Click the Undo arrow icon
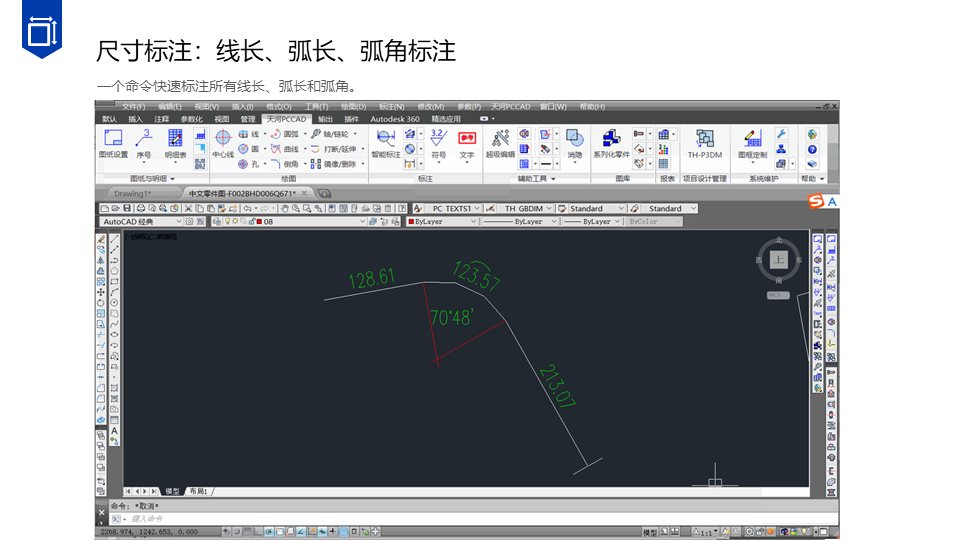 tap(247, 209)
